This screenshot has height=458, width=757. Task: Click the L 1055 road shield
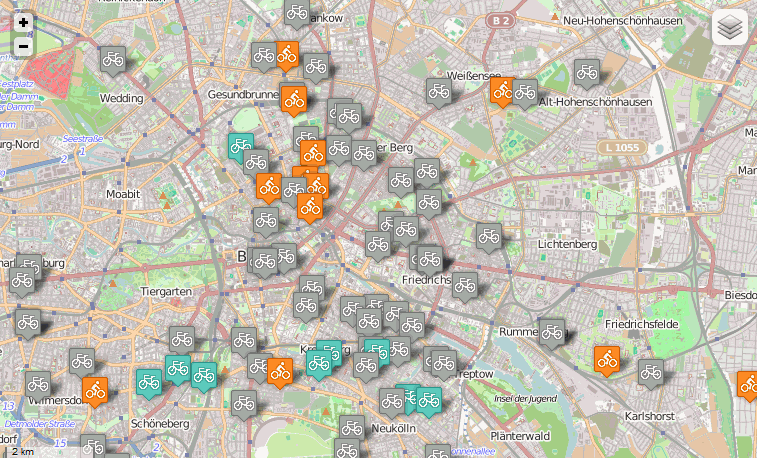[621, 148]
